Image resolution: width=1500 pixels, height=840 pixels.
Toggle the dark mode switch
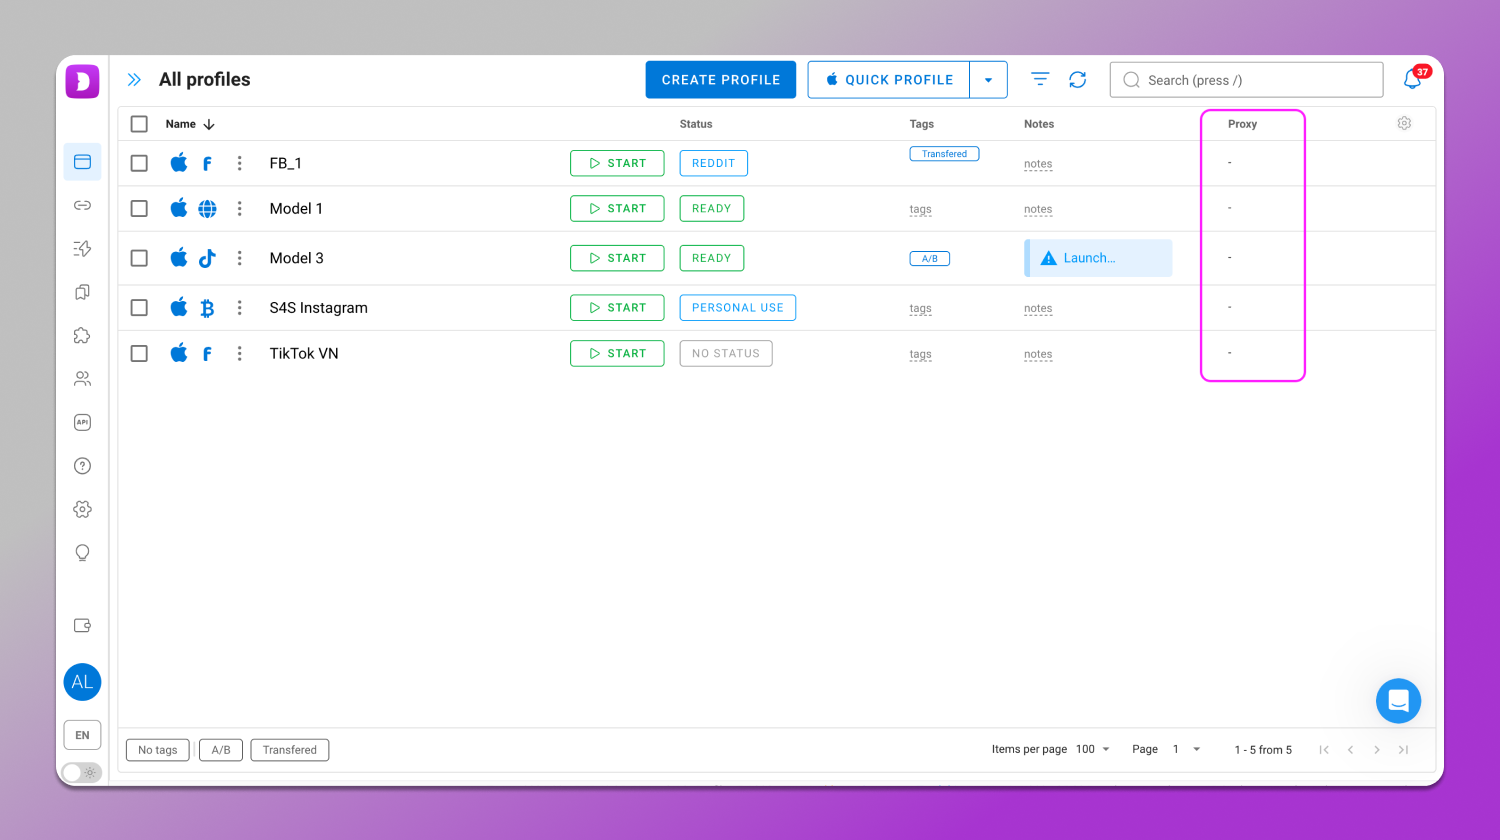(82, 772)
